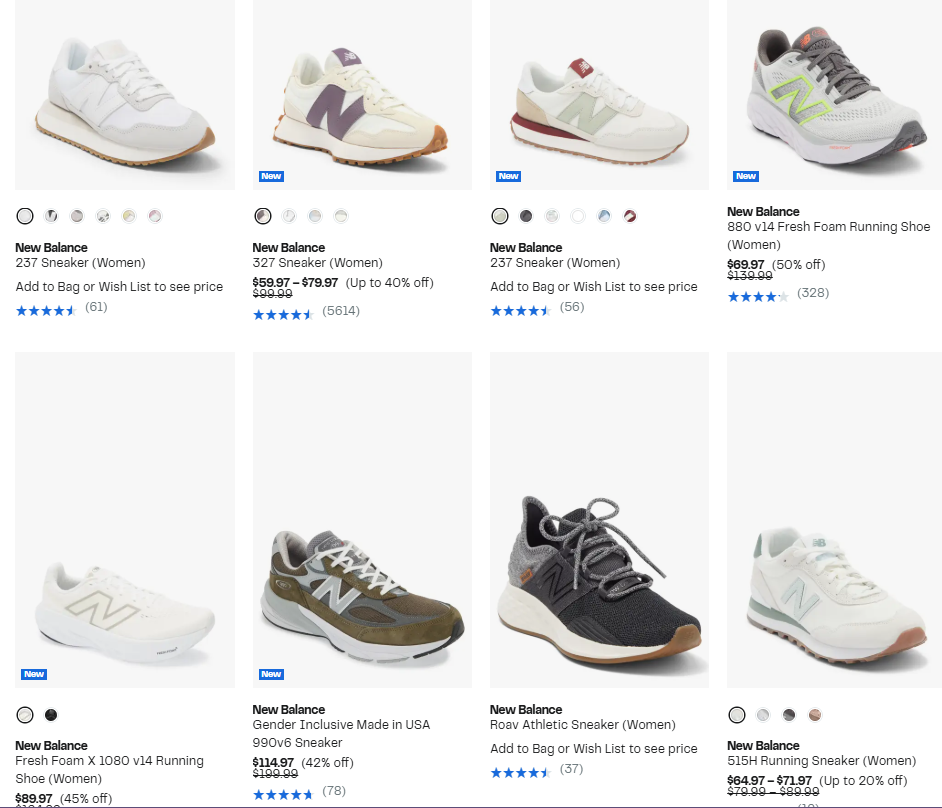Click the star rating of the 990v6 Sneaker
The width and height of the screenshot is (942, 808).
pos(283,794)
